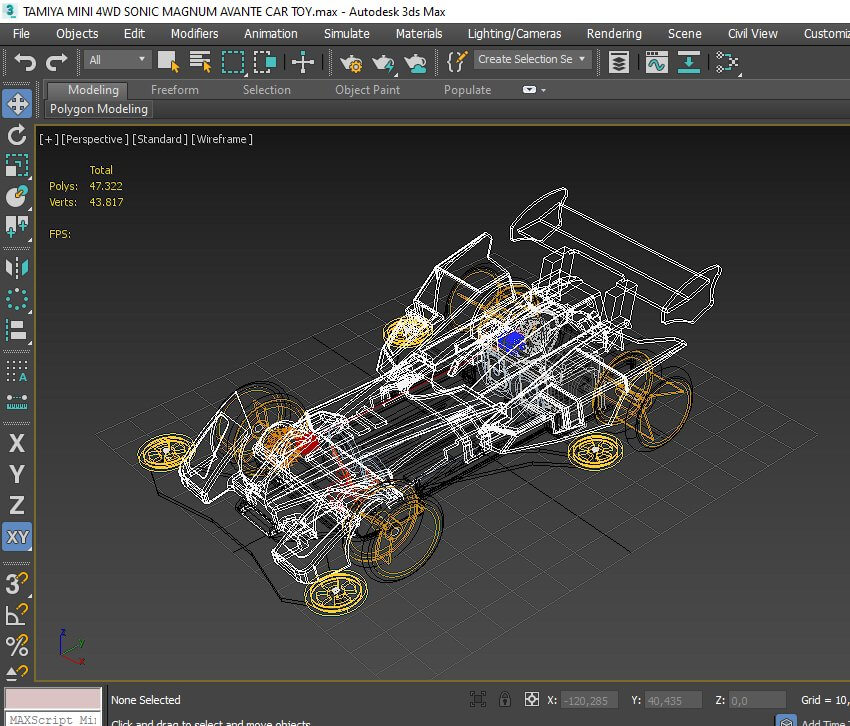Viewport: 850px width, 726px height.
Task: Open the Layer Explorer stack icon
Action: (x=619, y=62)
